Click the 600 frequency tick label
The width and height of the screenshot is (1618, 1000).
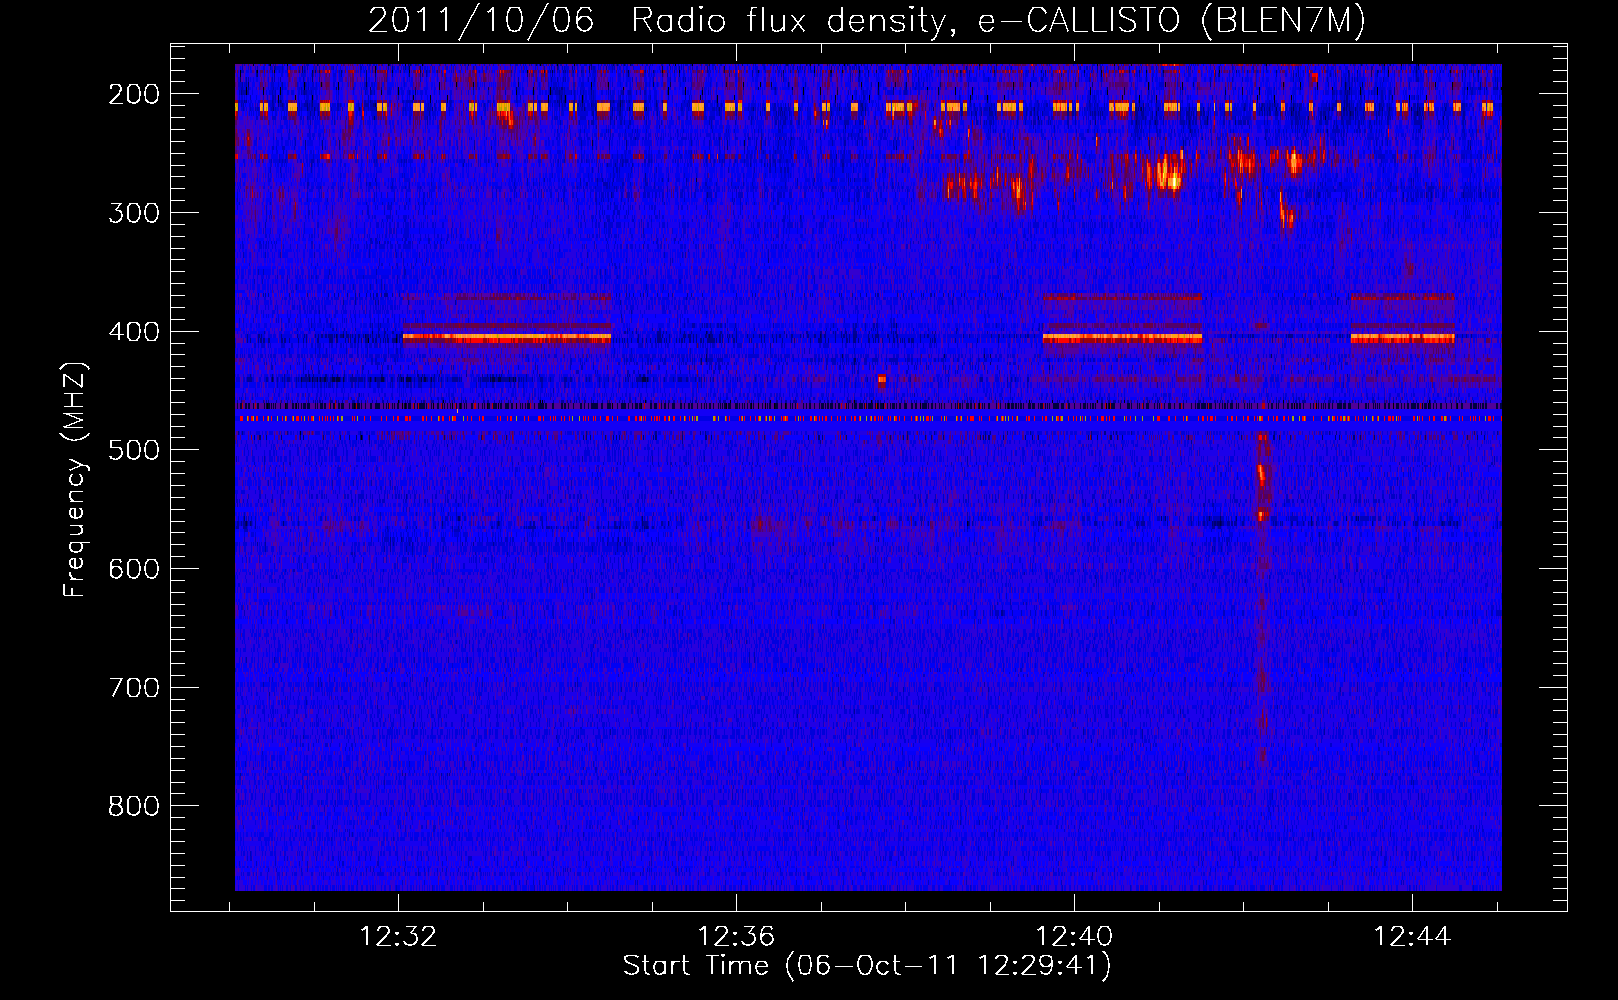coord(134,569)
